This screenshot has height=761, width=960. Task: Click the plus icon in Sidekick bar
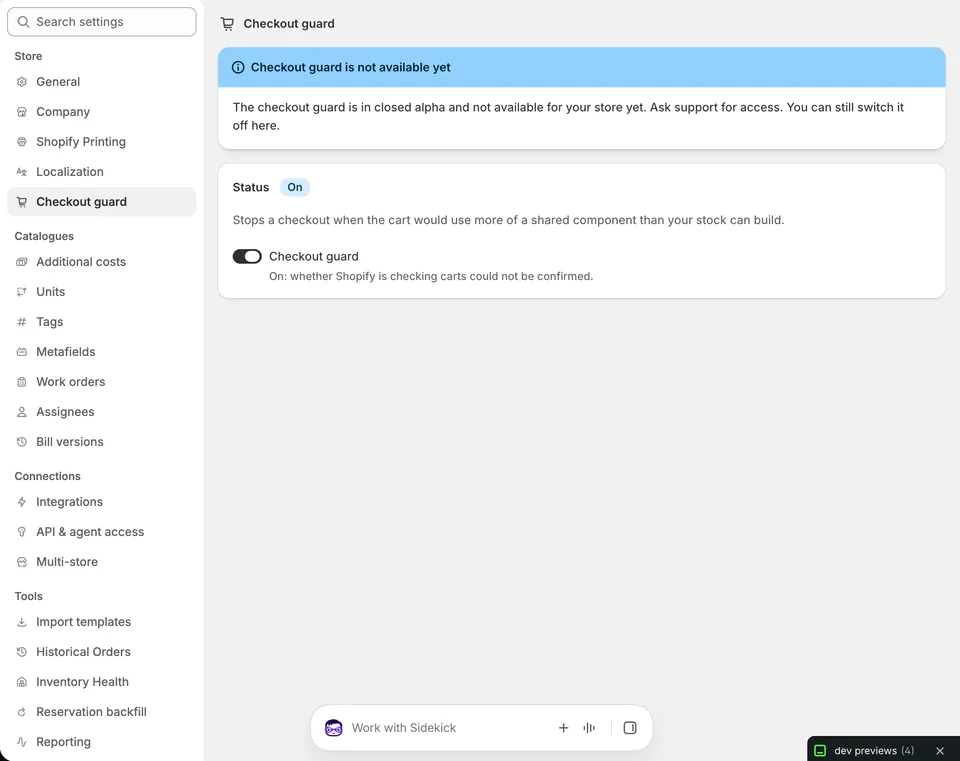click(x=563, y=727)
